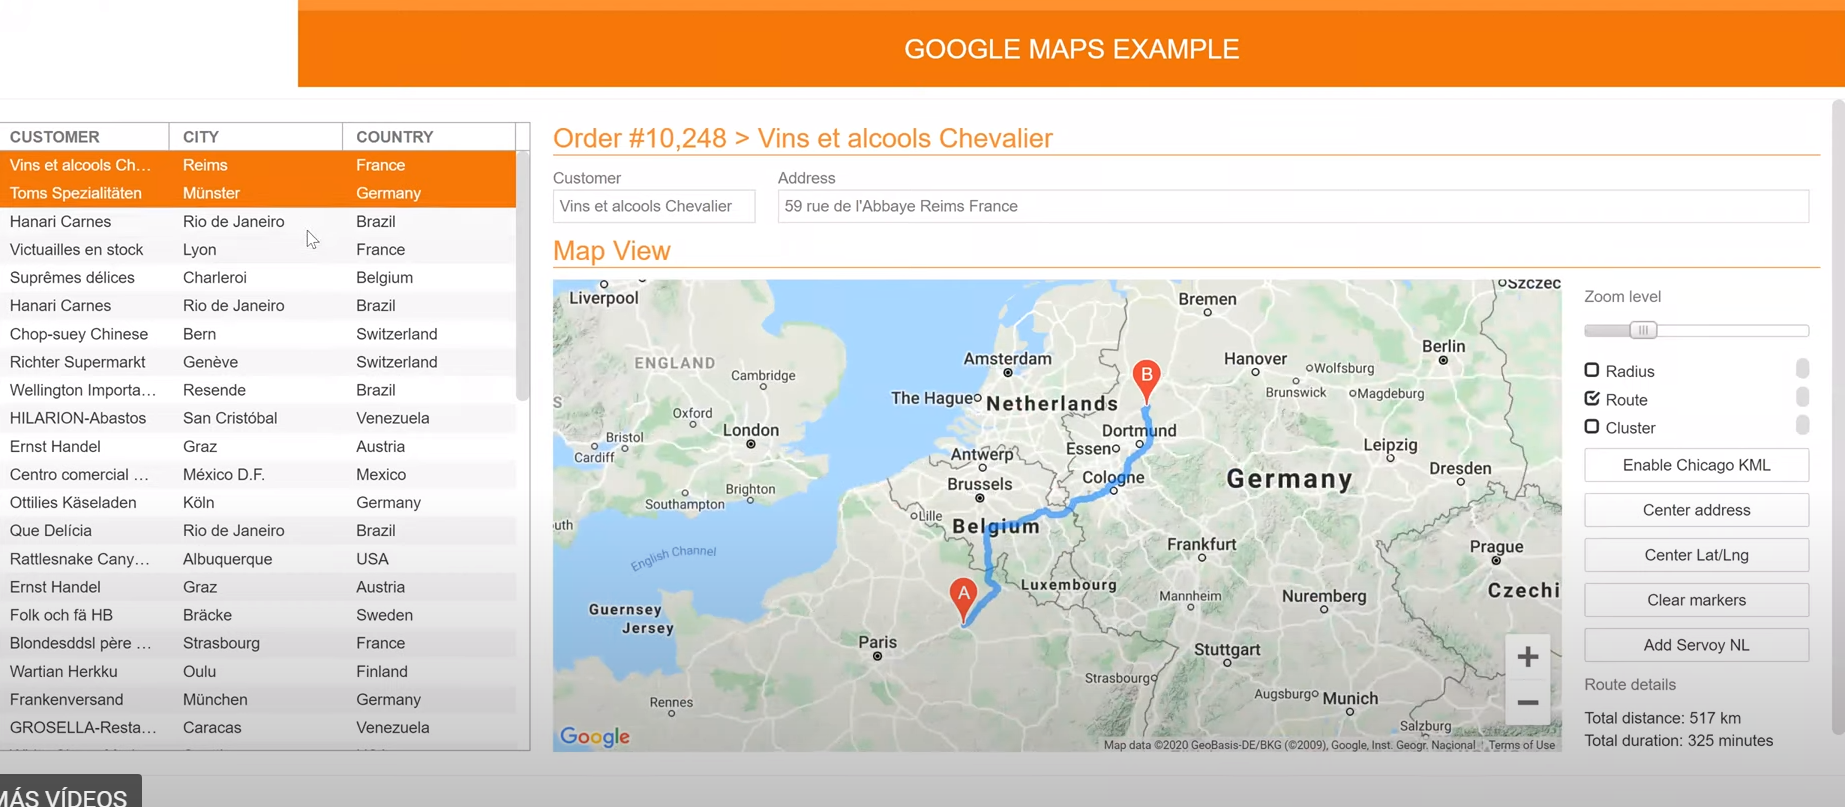Click the Add Servoy NL button
This screenshot has height=807, width=1845.
1696,644
